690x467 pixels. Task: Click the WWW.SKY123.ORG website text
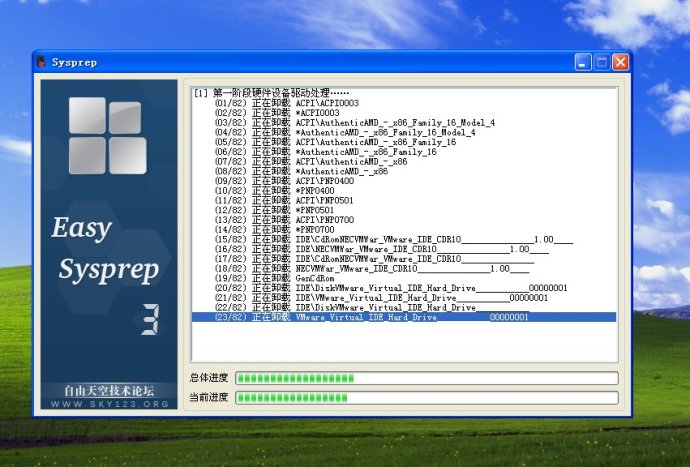110,404
